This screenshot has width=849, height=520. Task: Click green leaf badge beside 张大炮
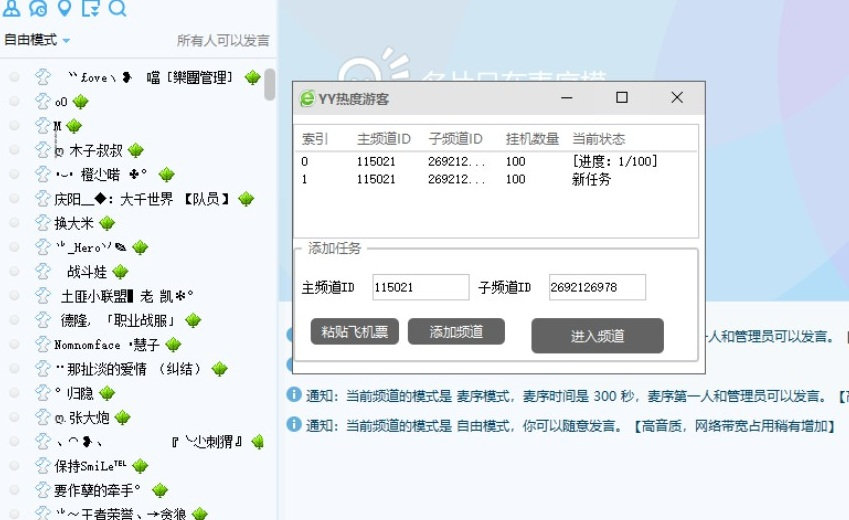(123, 417)
